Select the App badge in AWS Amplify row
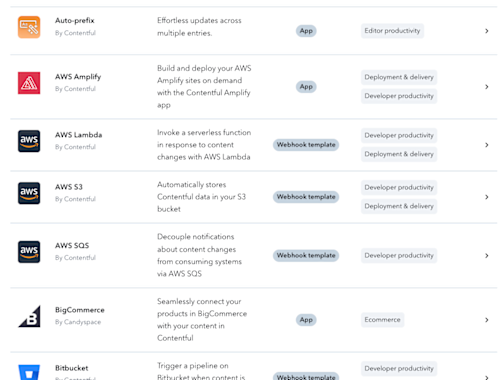This screenshot has height=380, width=500. [306, 87]
